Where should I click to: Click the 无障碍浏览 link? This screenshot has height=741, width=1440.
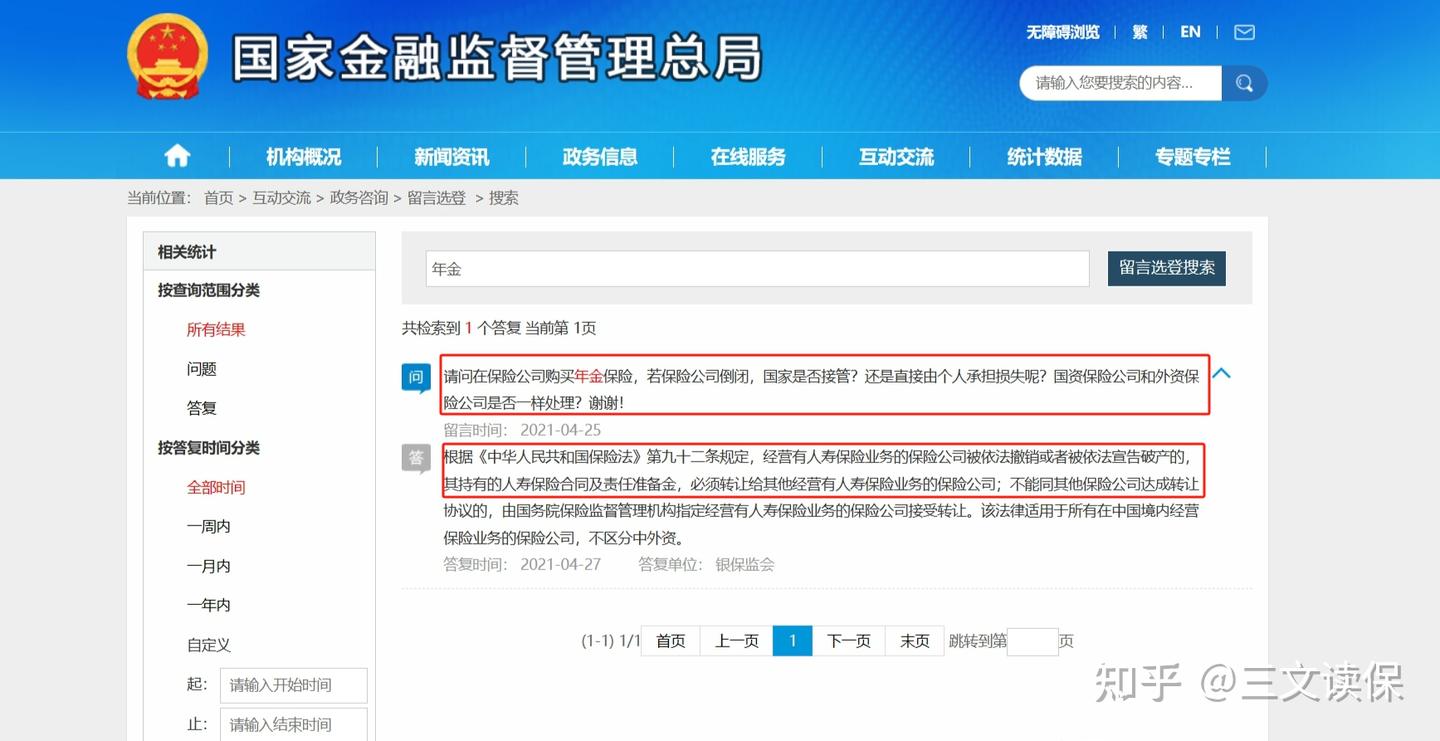[x=1062, y=32]
